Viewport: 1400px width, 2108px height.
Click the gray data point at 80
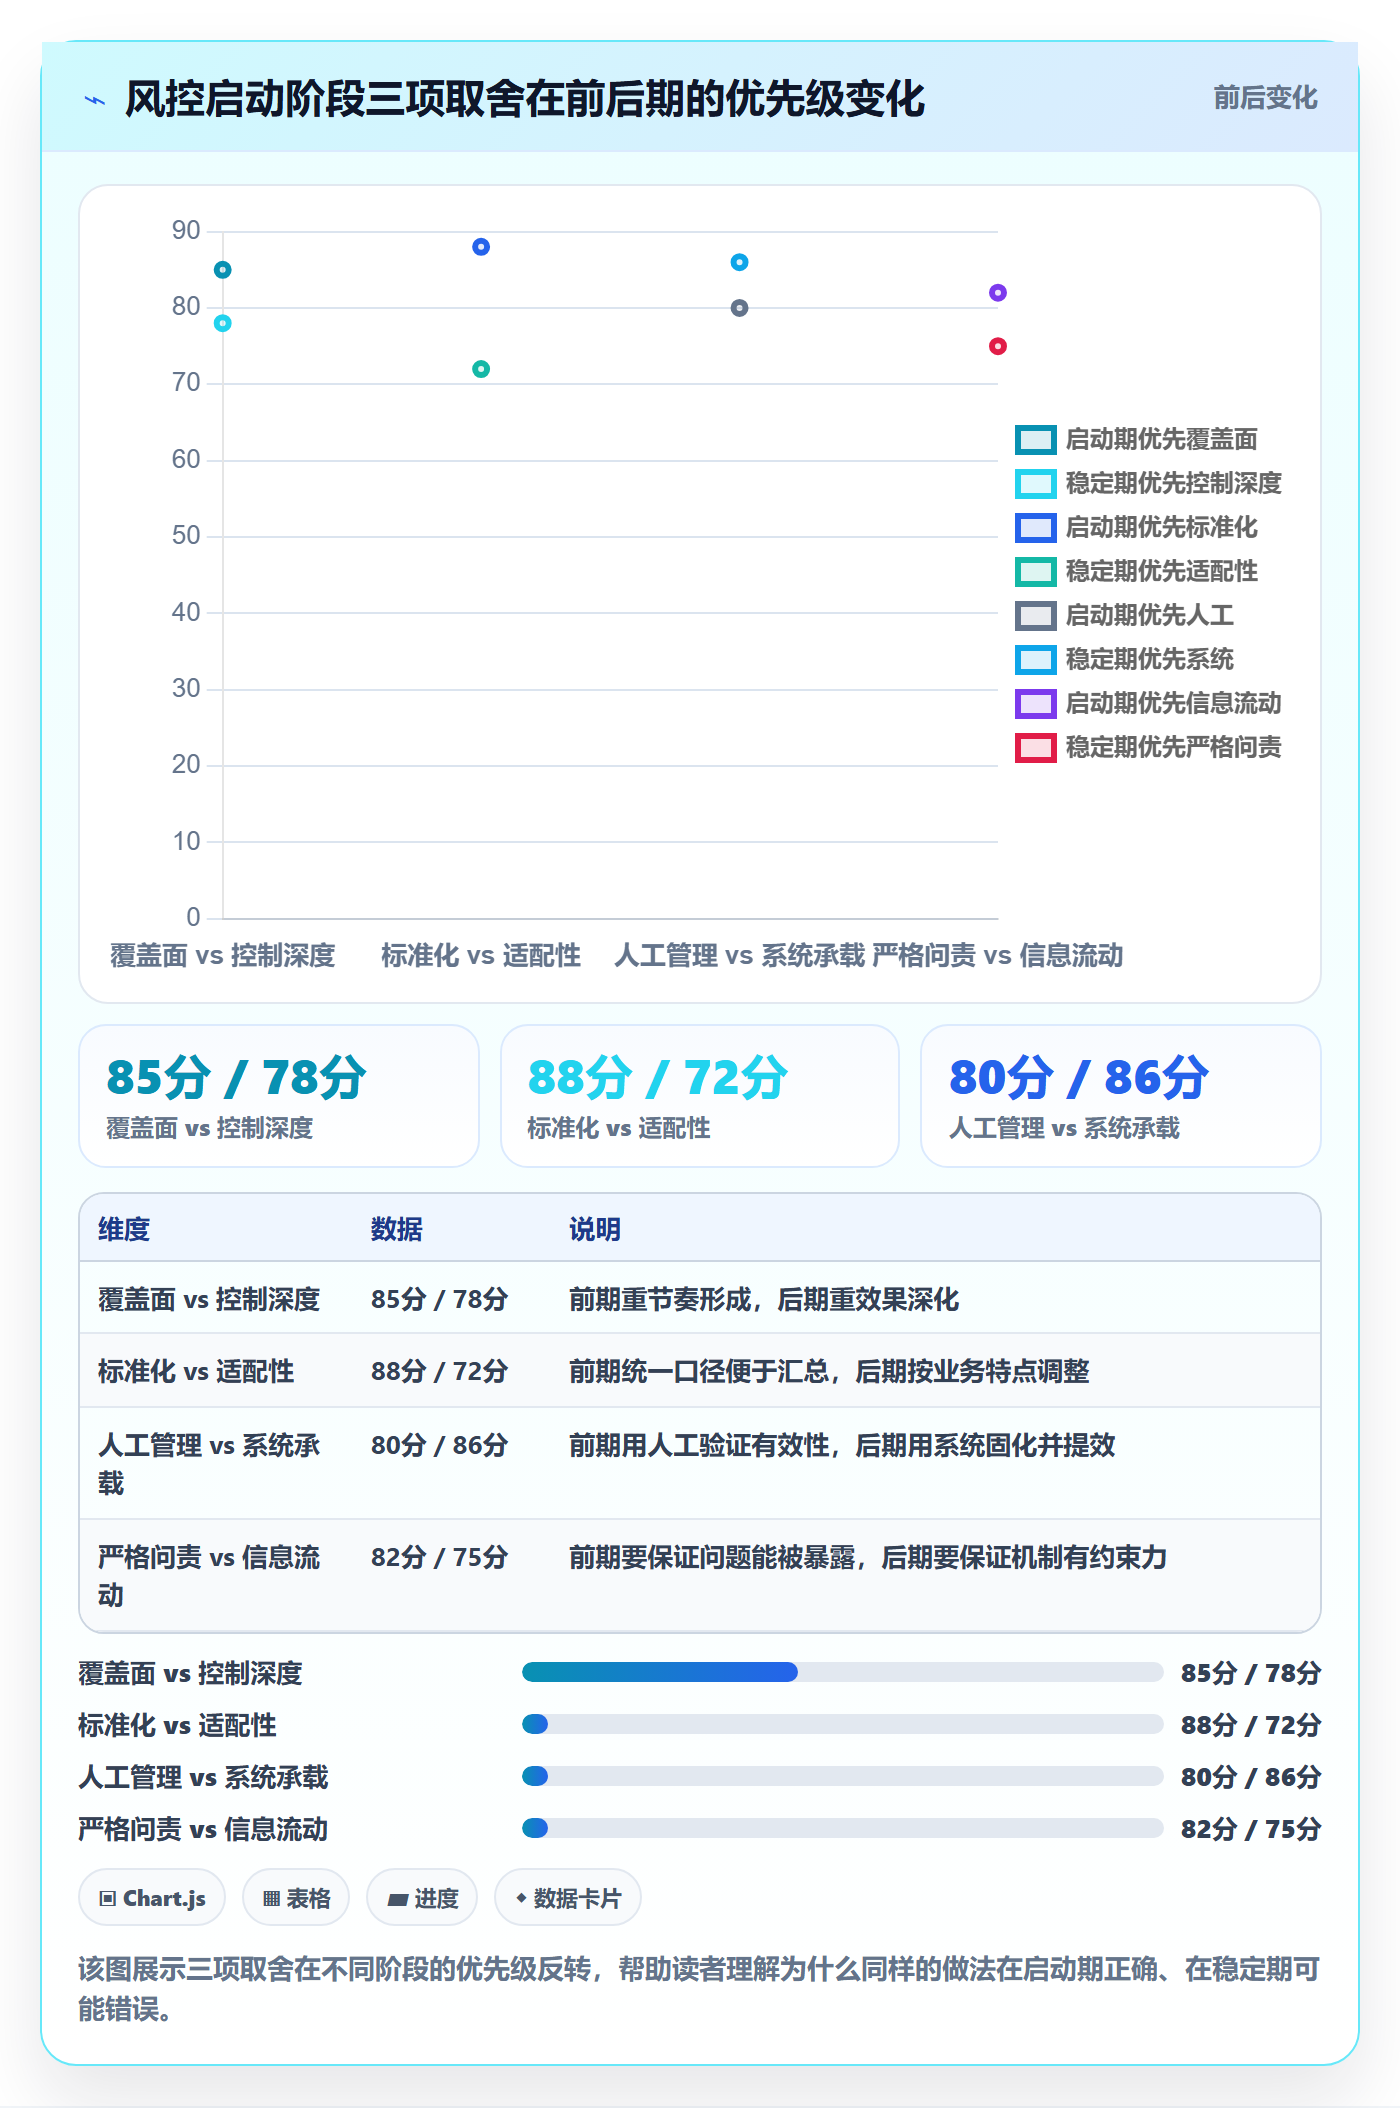pyautogui.click(x=739, y=308)
